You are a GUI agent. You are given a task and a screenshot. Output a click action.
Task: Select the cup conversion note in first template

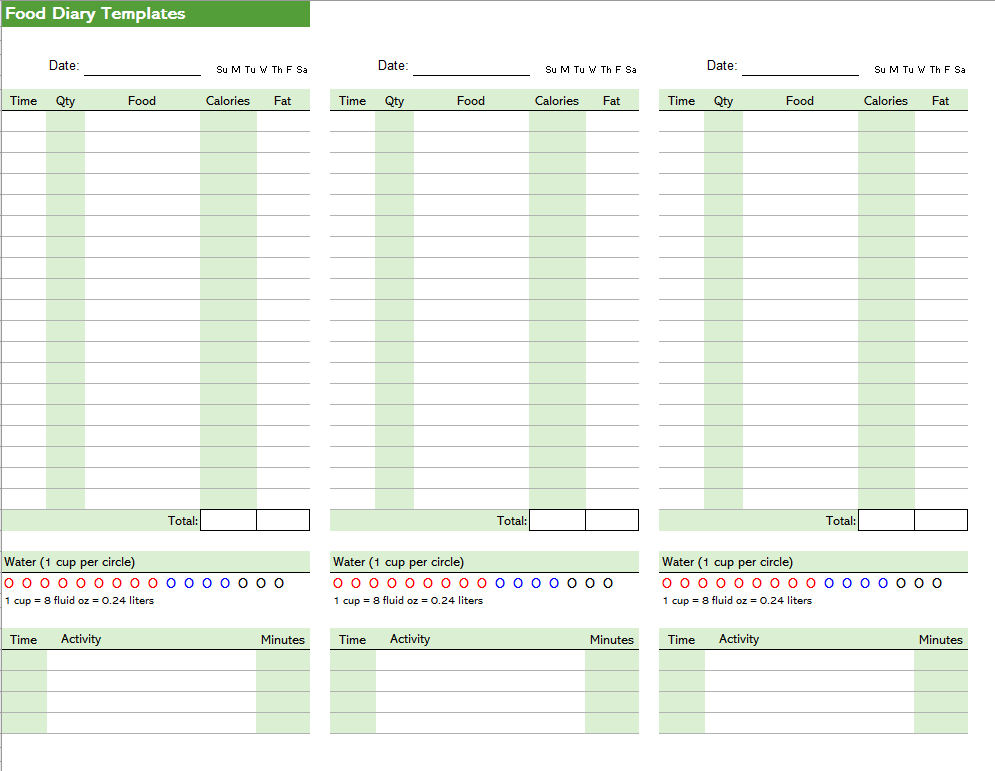click(79, 600)
